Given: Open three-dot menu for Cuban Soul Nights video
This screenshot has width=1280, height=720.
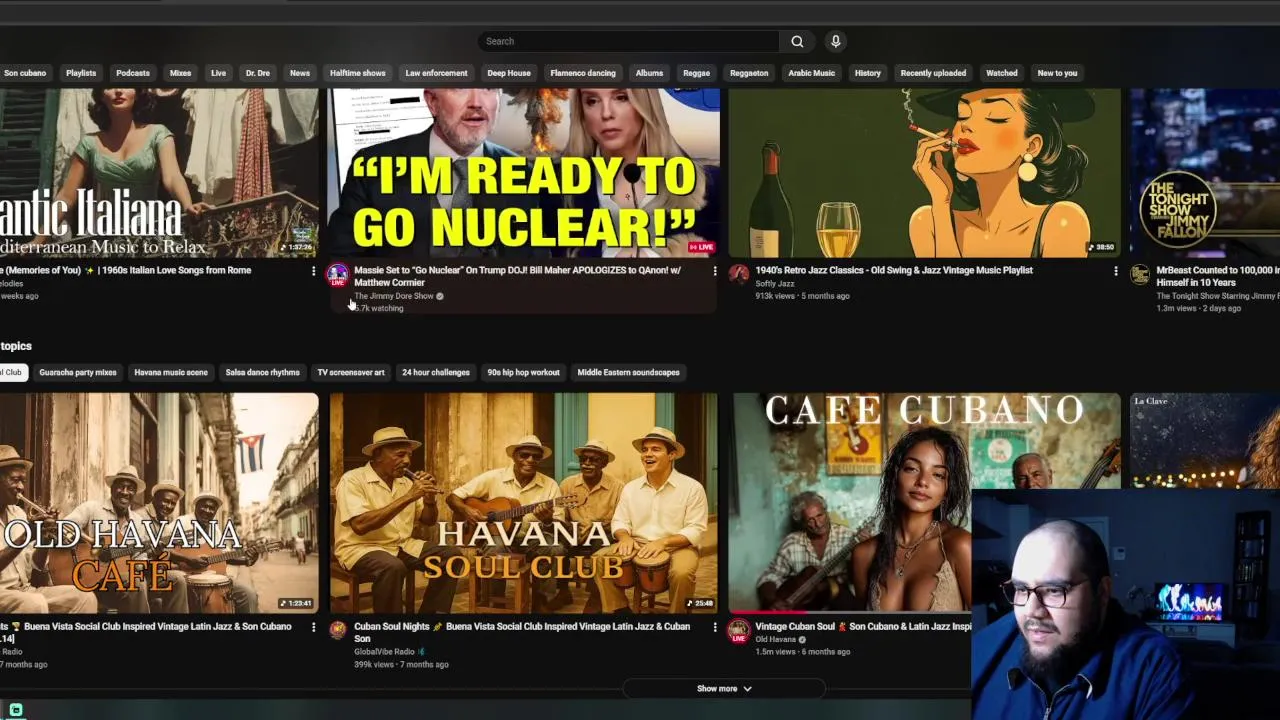Looking at the screenshot, I should point(714,627).
